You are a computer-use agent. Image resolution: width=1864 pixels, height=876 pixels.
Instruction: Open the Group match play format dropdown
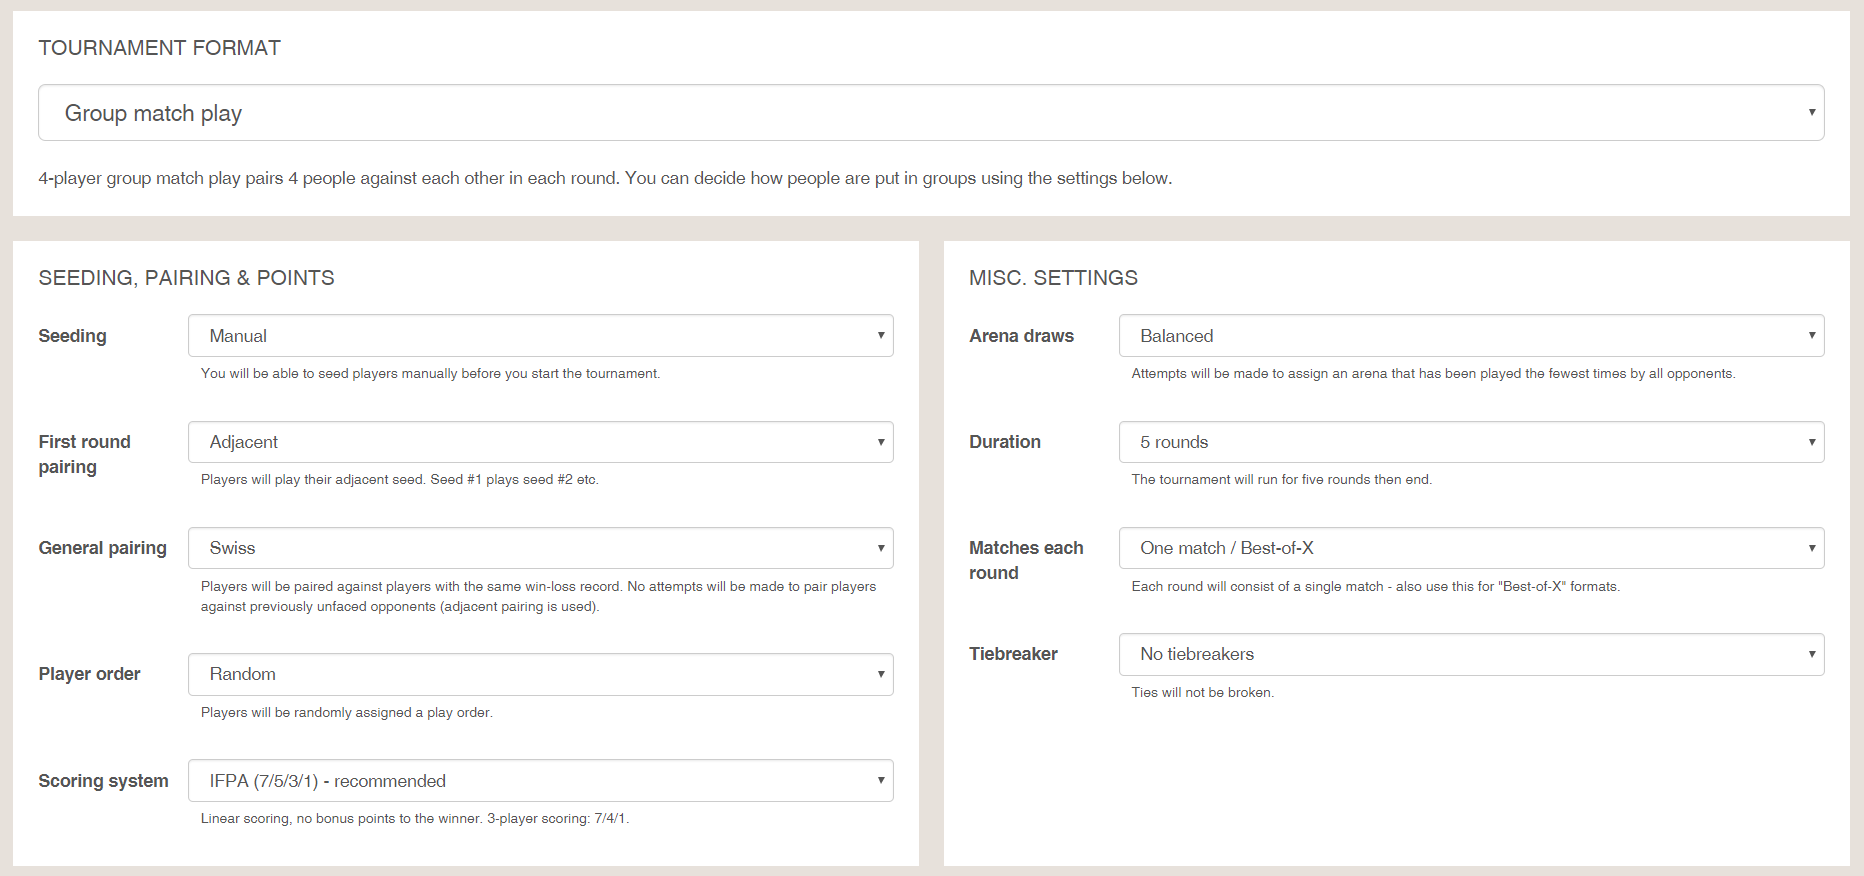click(930, 113)
